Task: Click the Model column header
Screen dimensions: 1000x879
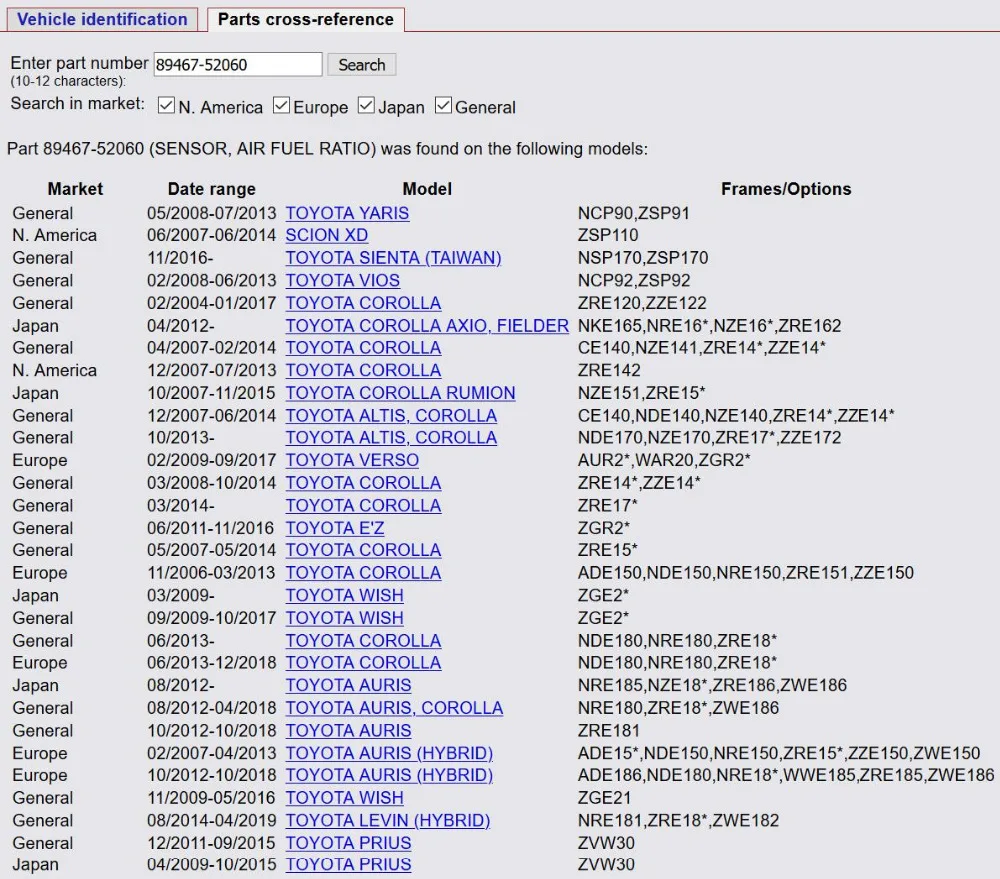Action: pyautogui.click(x=427, y=189)
